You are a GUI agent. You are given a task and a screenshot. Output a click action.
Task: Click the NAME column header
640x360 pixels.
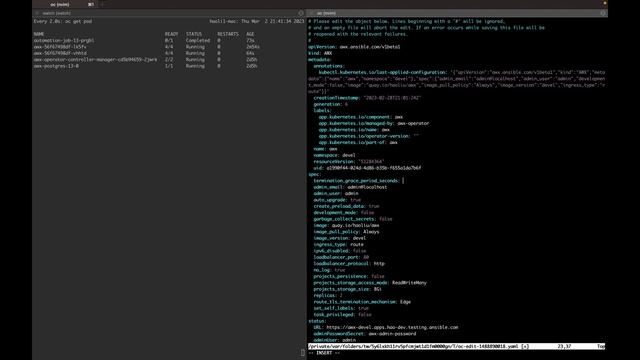point(39,34)
